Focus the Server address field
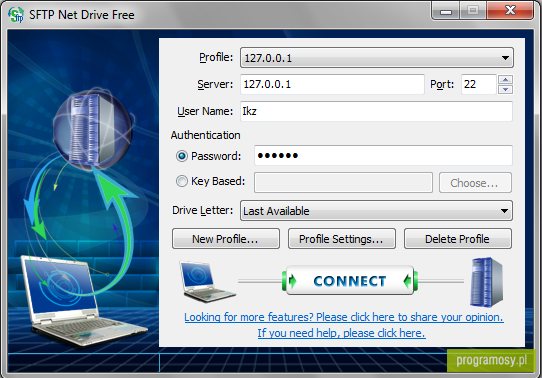Screen dimensions: 542x378 pos(332,84)
